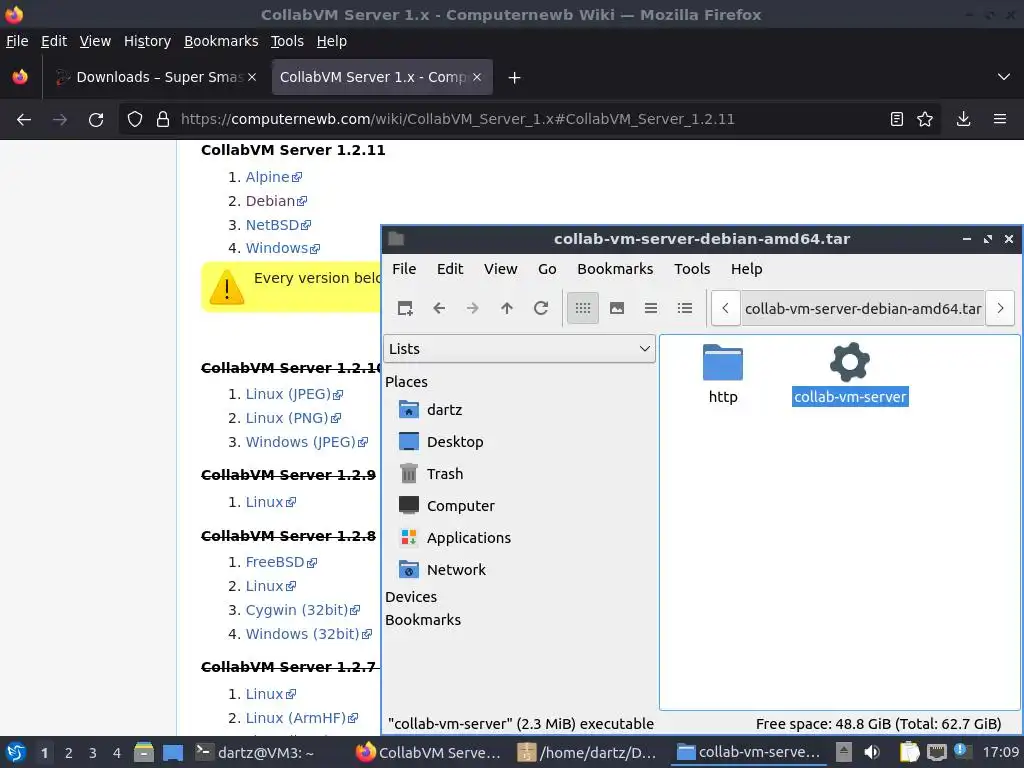Open the Windows link under 1.2.11
The width and height of the screenshot is (1024, 768).
(282, 249)
